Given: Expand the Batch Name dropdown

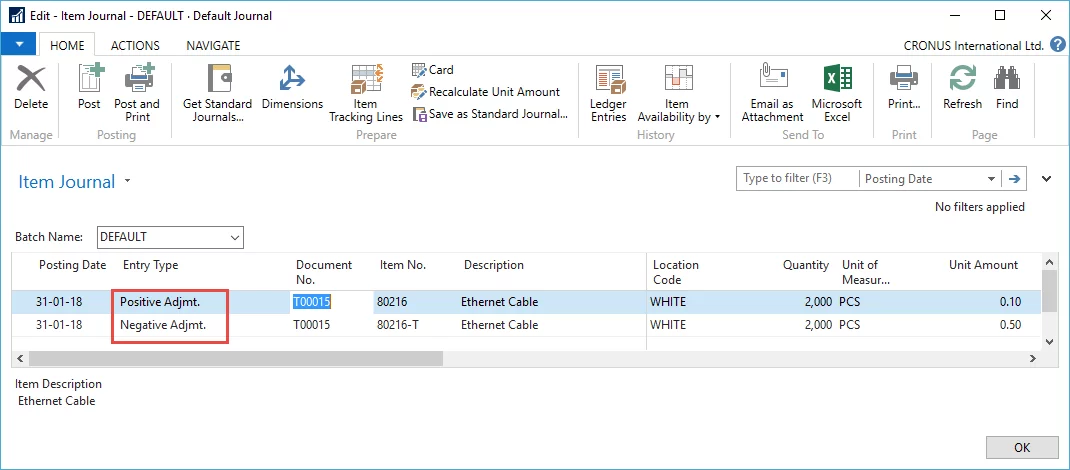Looking at the screenshot, I should coord(235,237).
